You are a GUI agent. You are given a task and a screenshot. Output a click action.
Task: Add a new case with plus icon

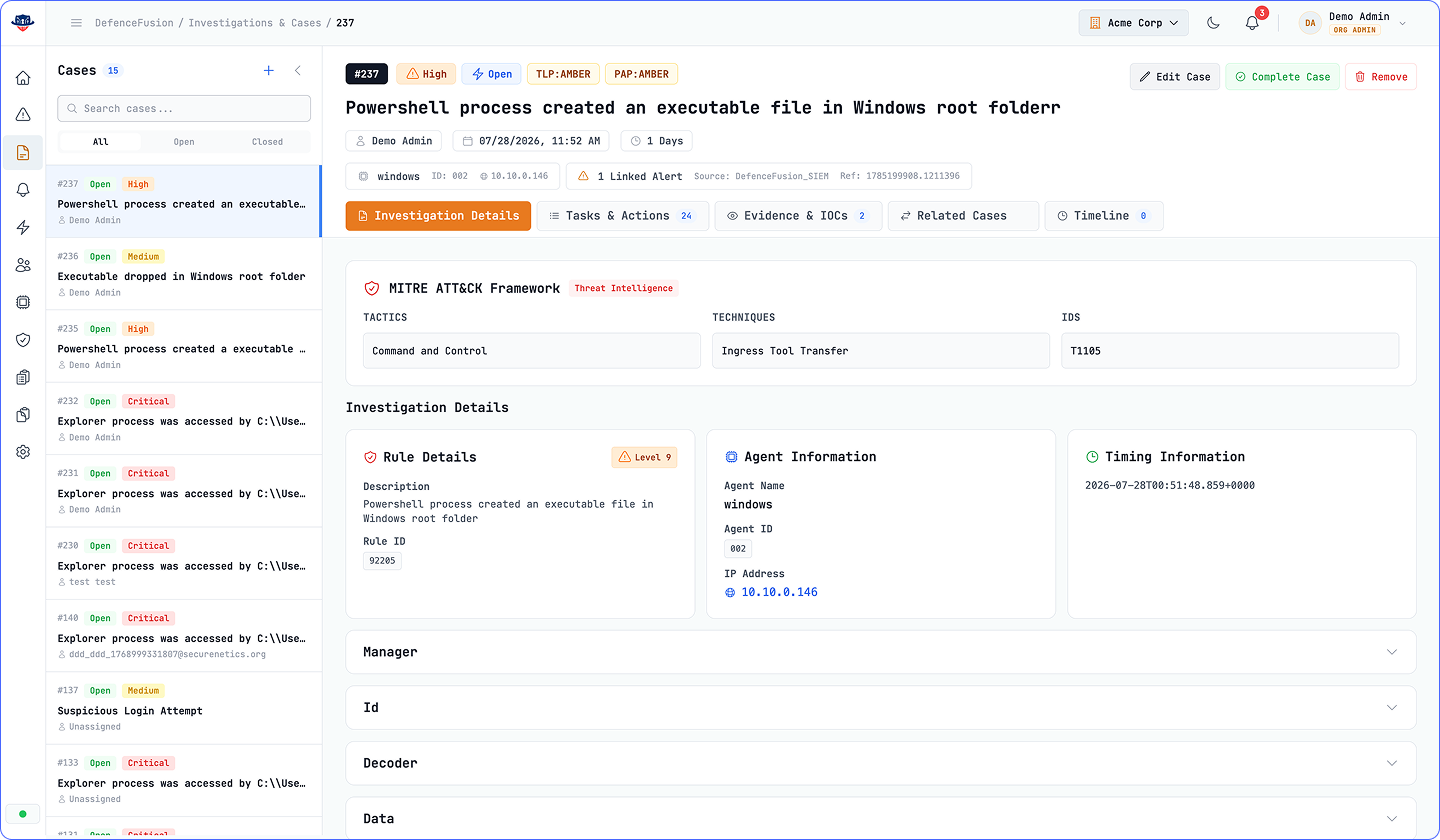pos(268,70)
